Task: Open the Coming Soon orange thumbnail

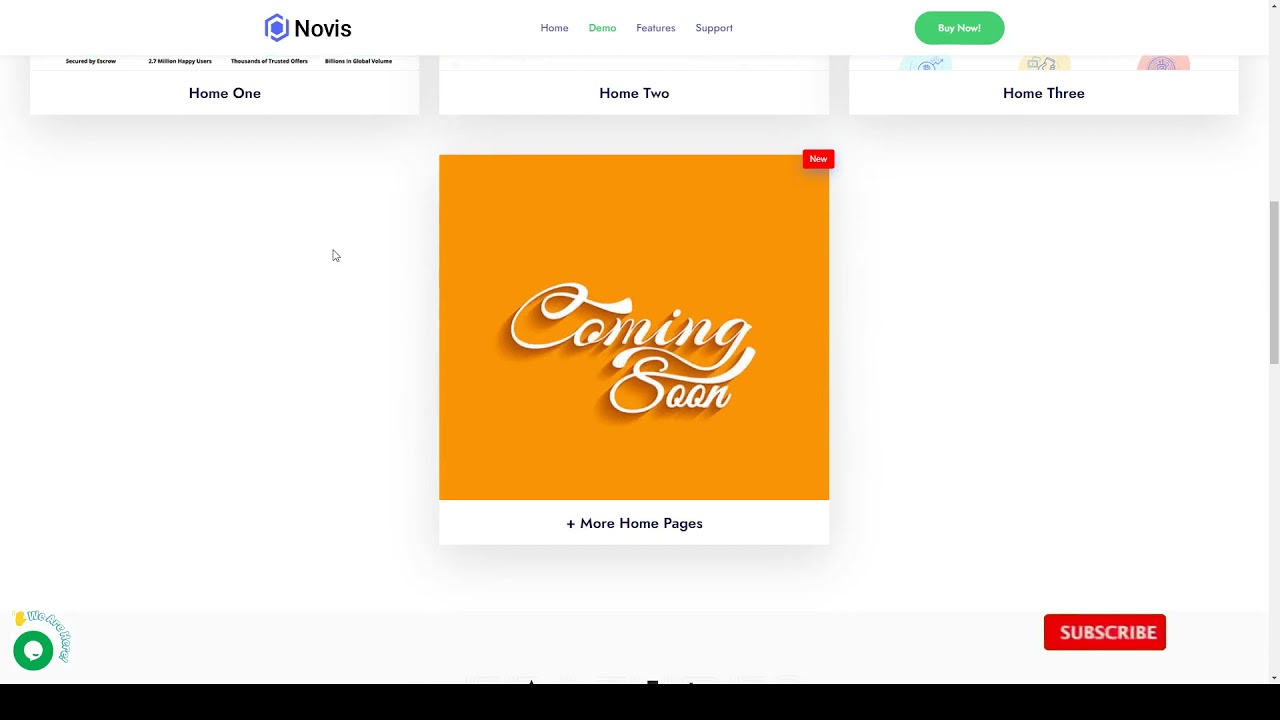Action: tap(634, 327)
